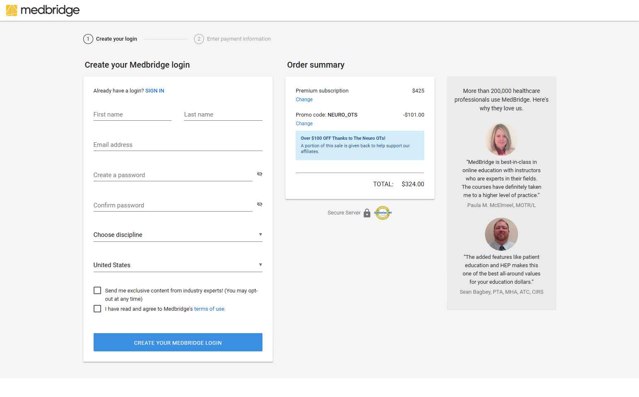The height and width of the screenshot is (397, 639).
Task: Enable exclusive content email checkbox
Action: [x=97, y=290]
